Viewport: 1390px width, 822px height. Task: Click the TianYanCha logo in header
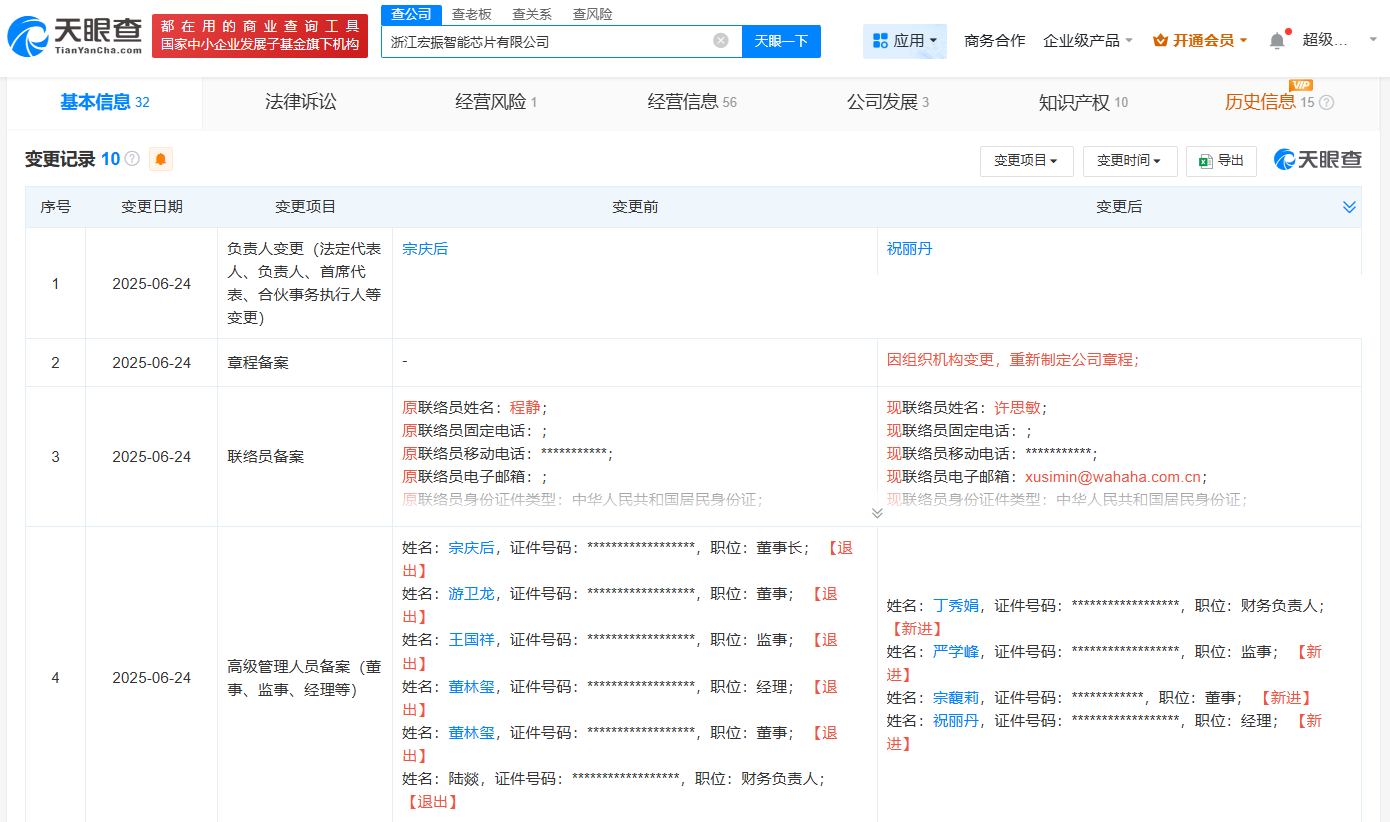click(x=75, y=36)
